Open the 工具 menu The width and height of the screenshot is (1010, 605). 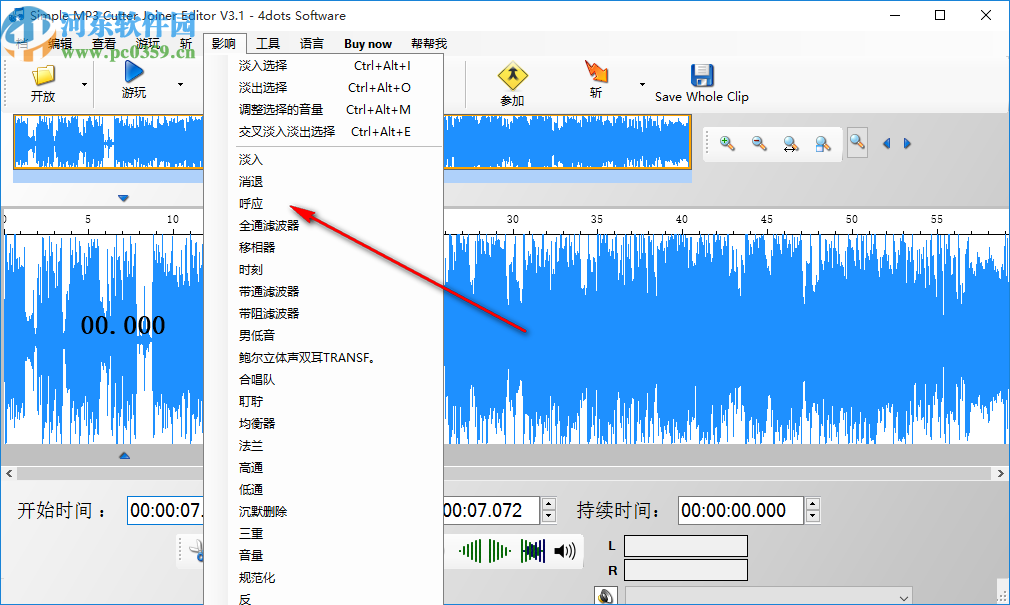click(268, 43)
